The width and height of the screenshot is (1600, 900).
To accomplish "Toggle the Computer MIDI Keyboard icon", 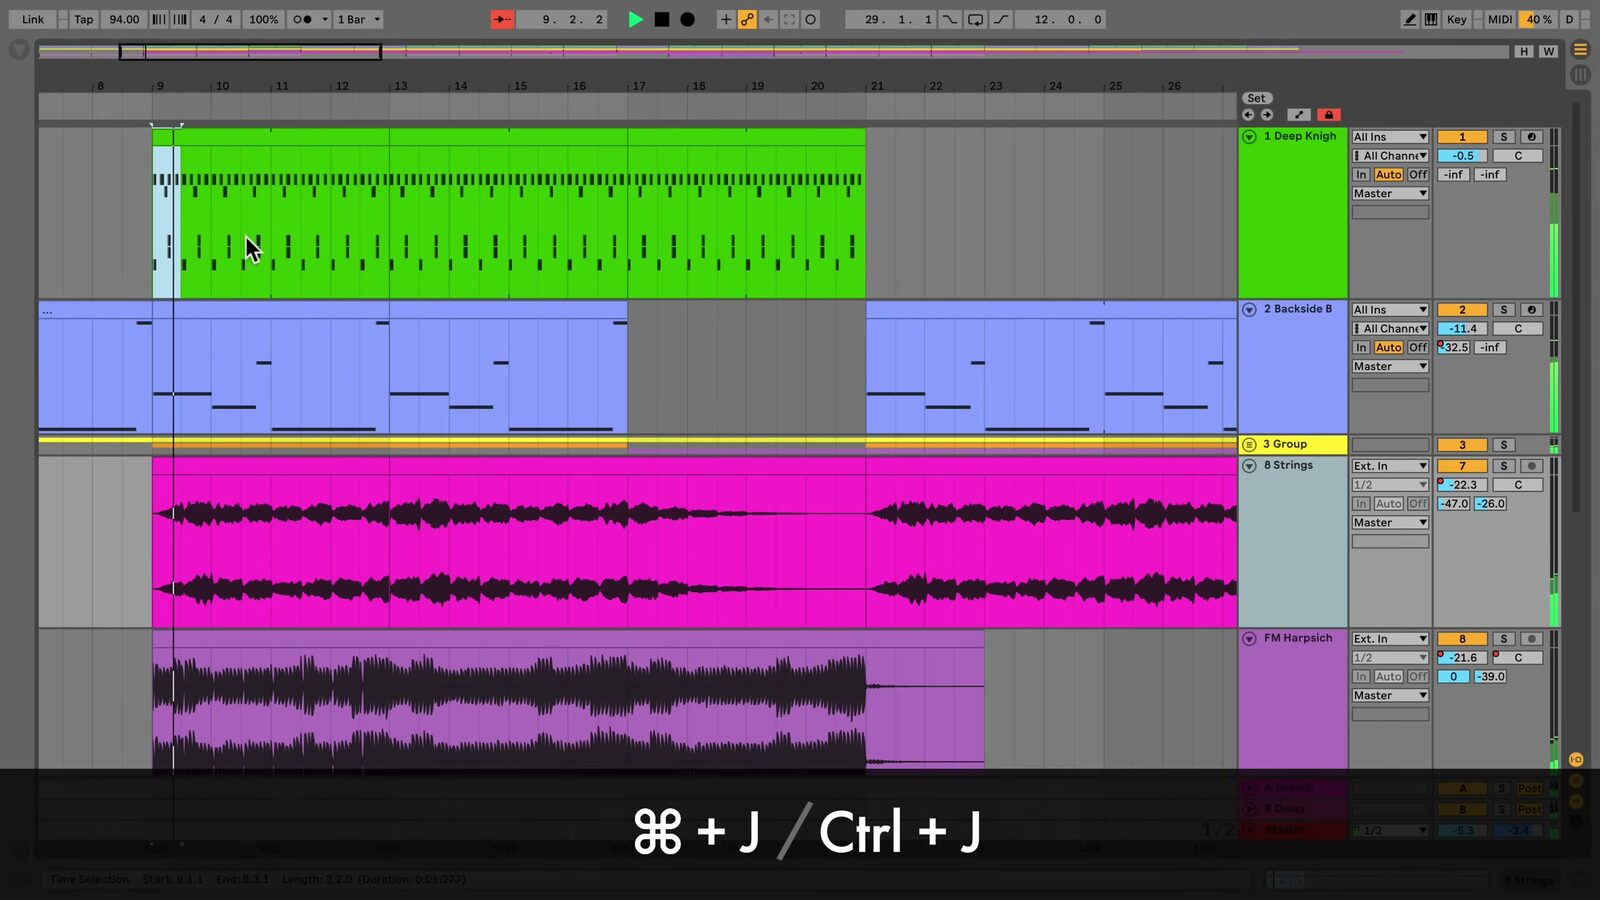I will (1431, 19).
